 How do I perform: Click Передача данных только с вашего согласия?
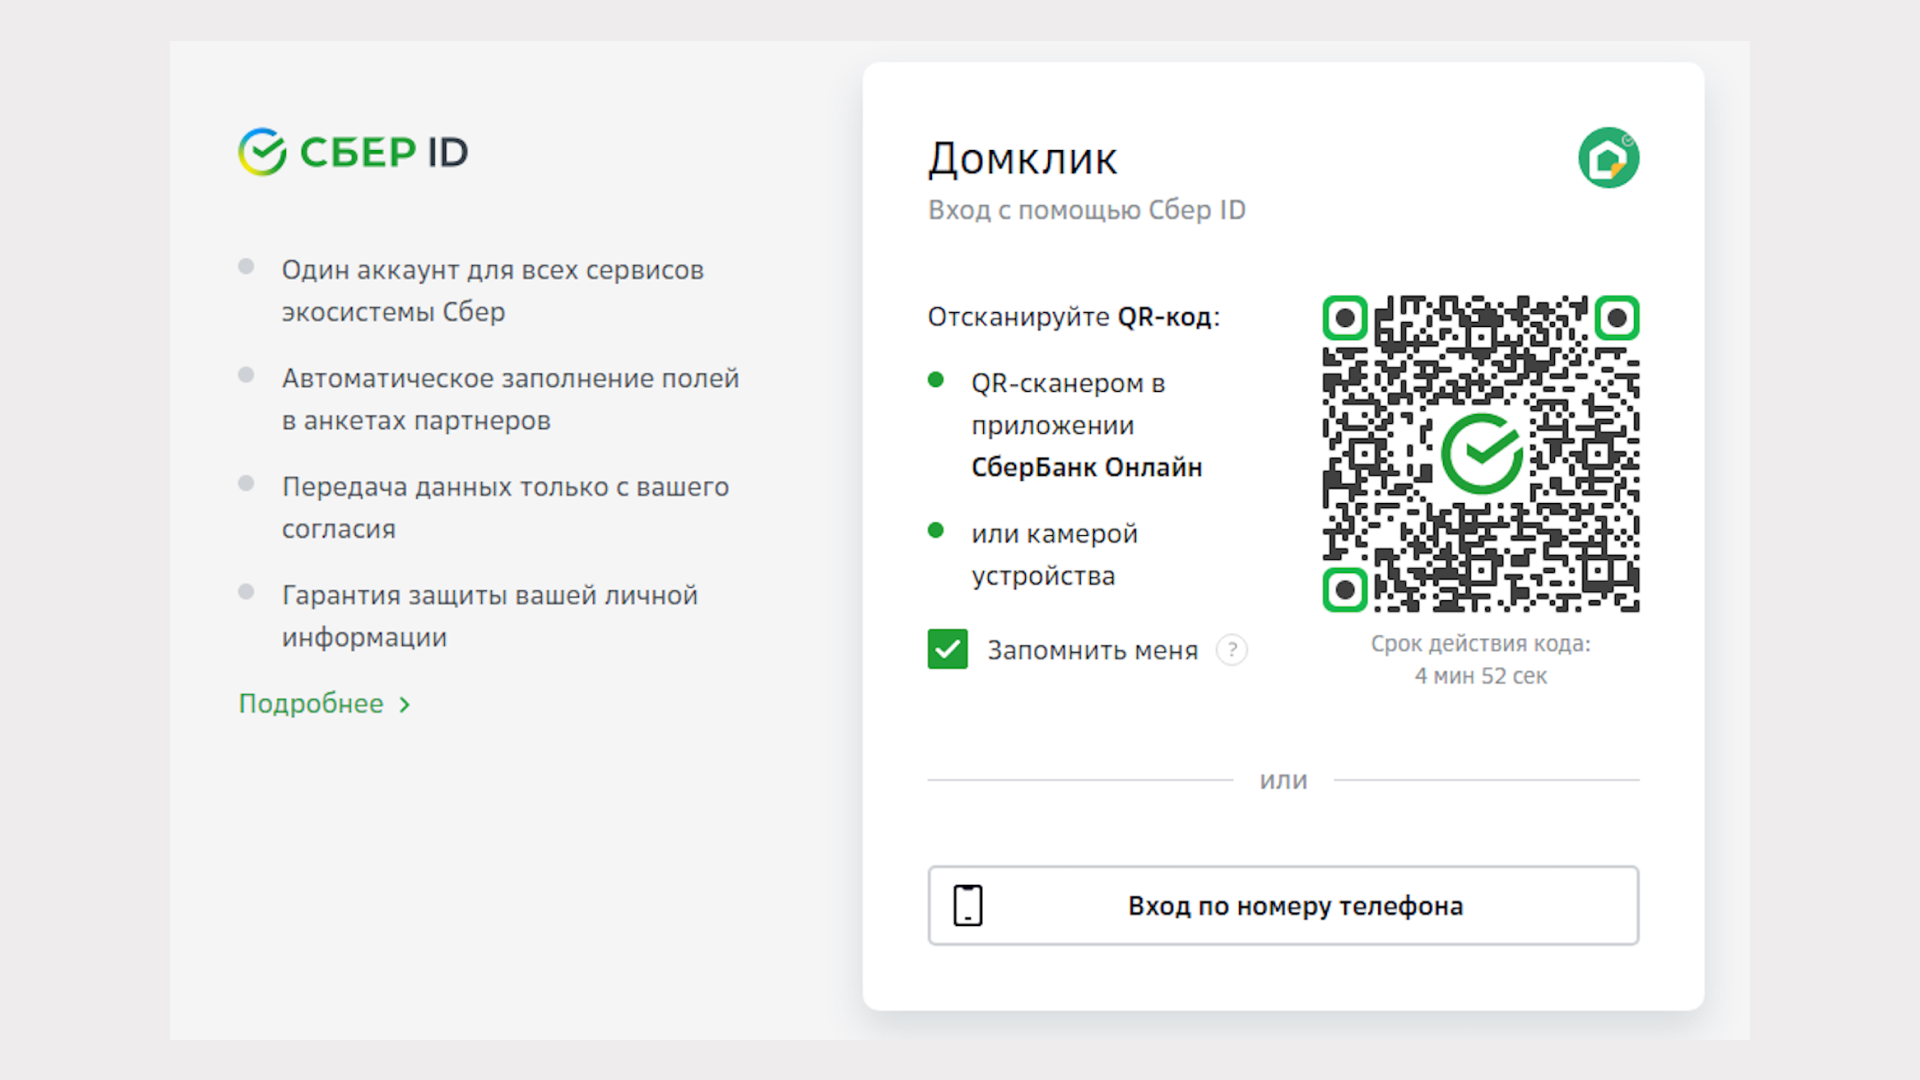click(506, 508)
